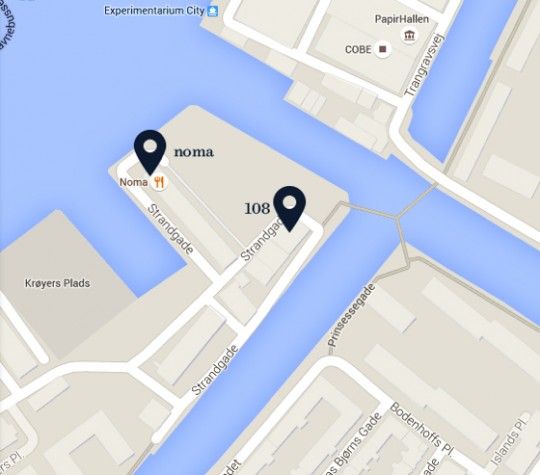This screenshot has height=475, width=540.
Task: Click the Experimentarium City ferry icon
Action: (212, 11)
